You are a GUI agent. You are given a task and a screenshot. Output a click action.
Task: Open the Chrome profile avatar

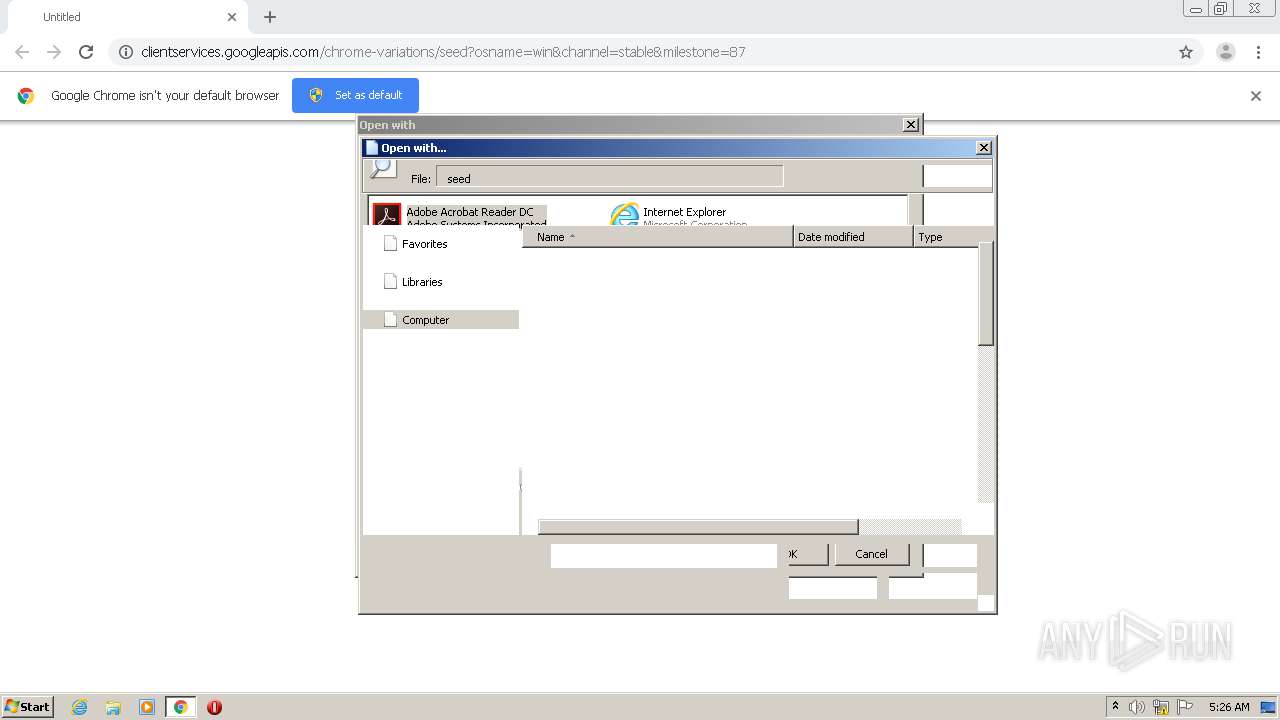click(x=1226, y=52)
